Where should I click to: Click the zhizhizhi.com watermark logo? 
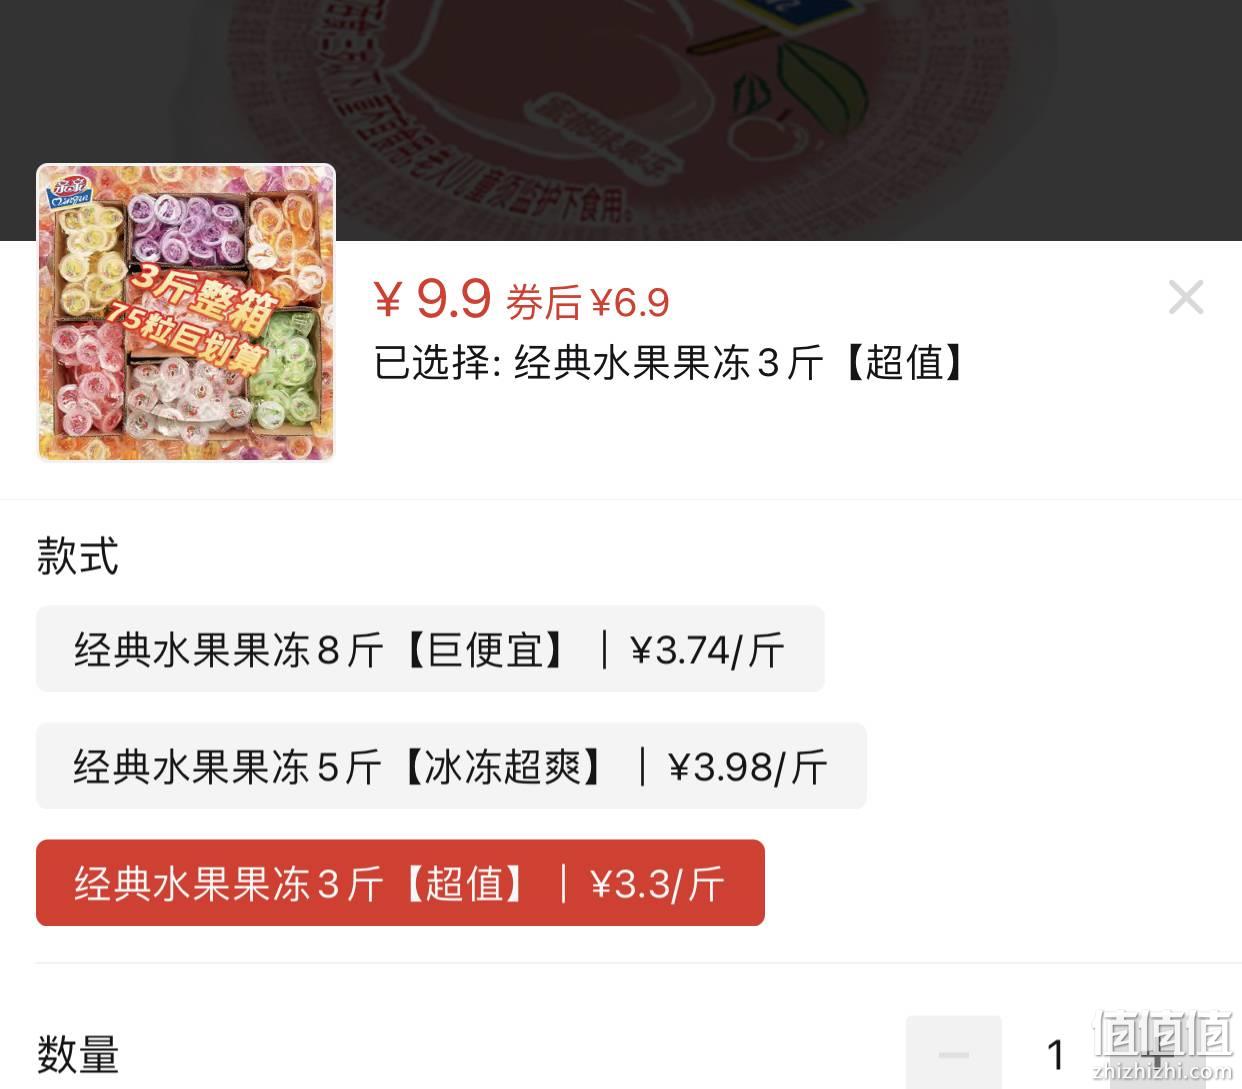point(1162,1047)
